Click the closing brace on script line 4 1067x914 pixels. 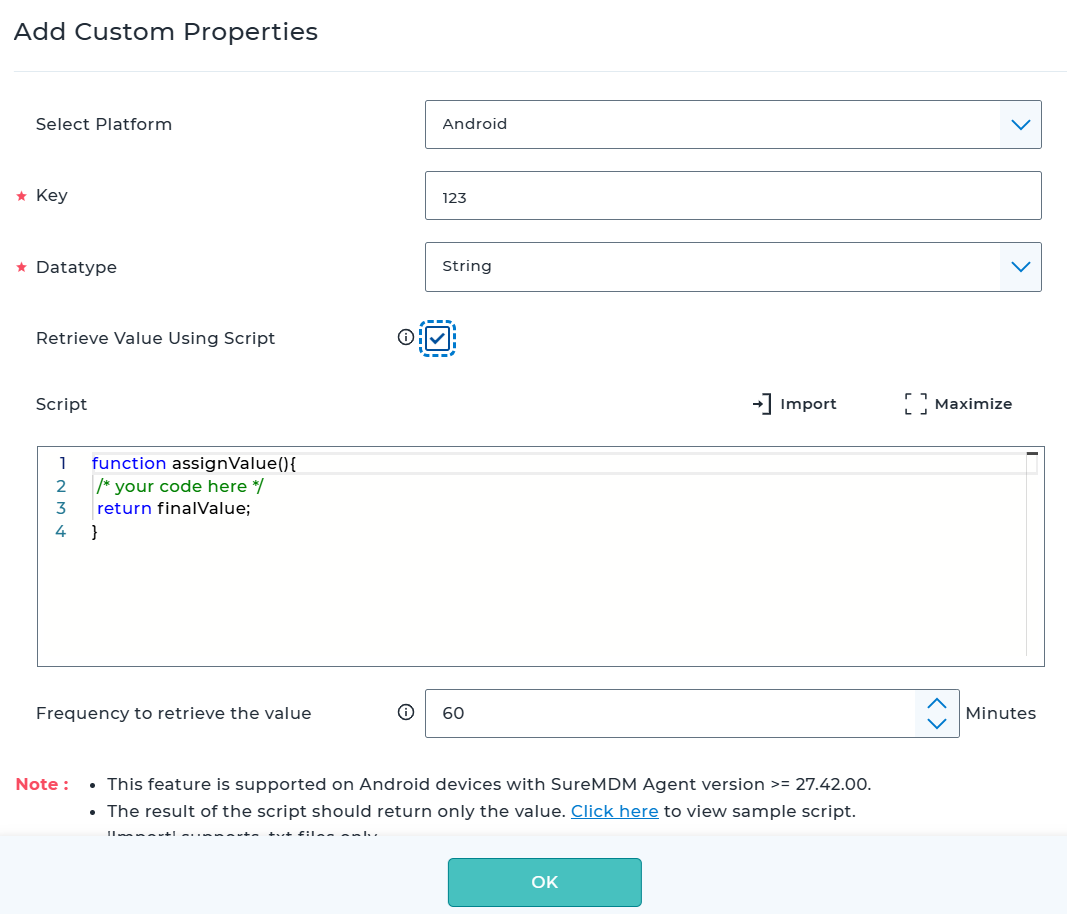click(95, 532)
